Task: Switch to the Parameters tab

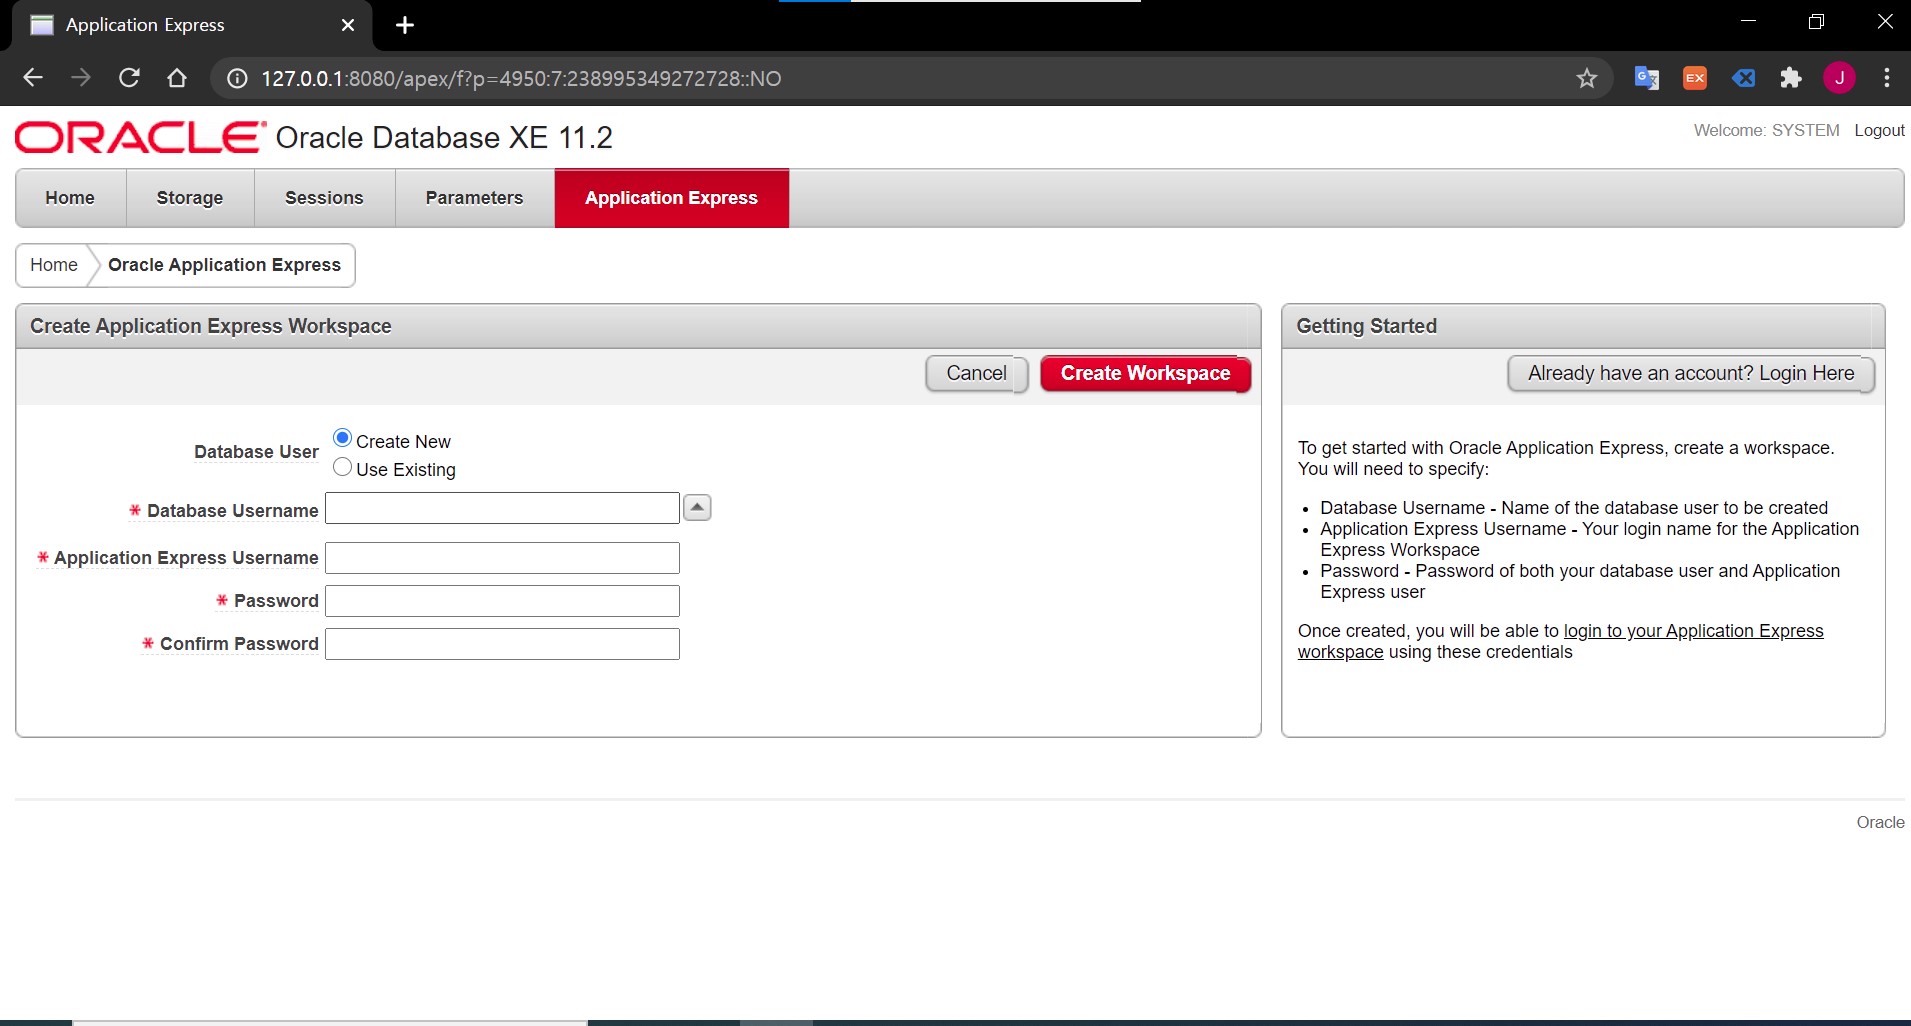Action: [474, 198]
